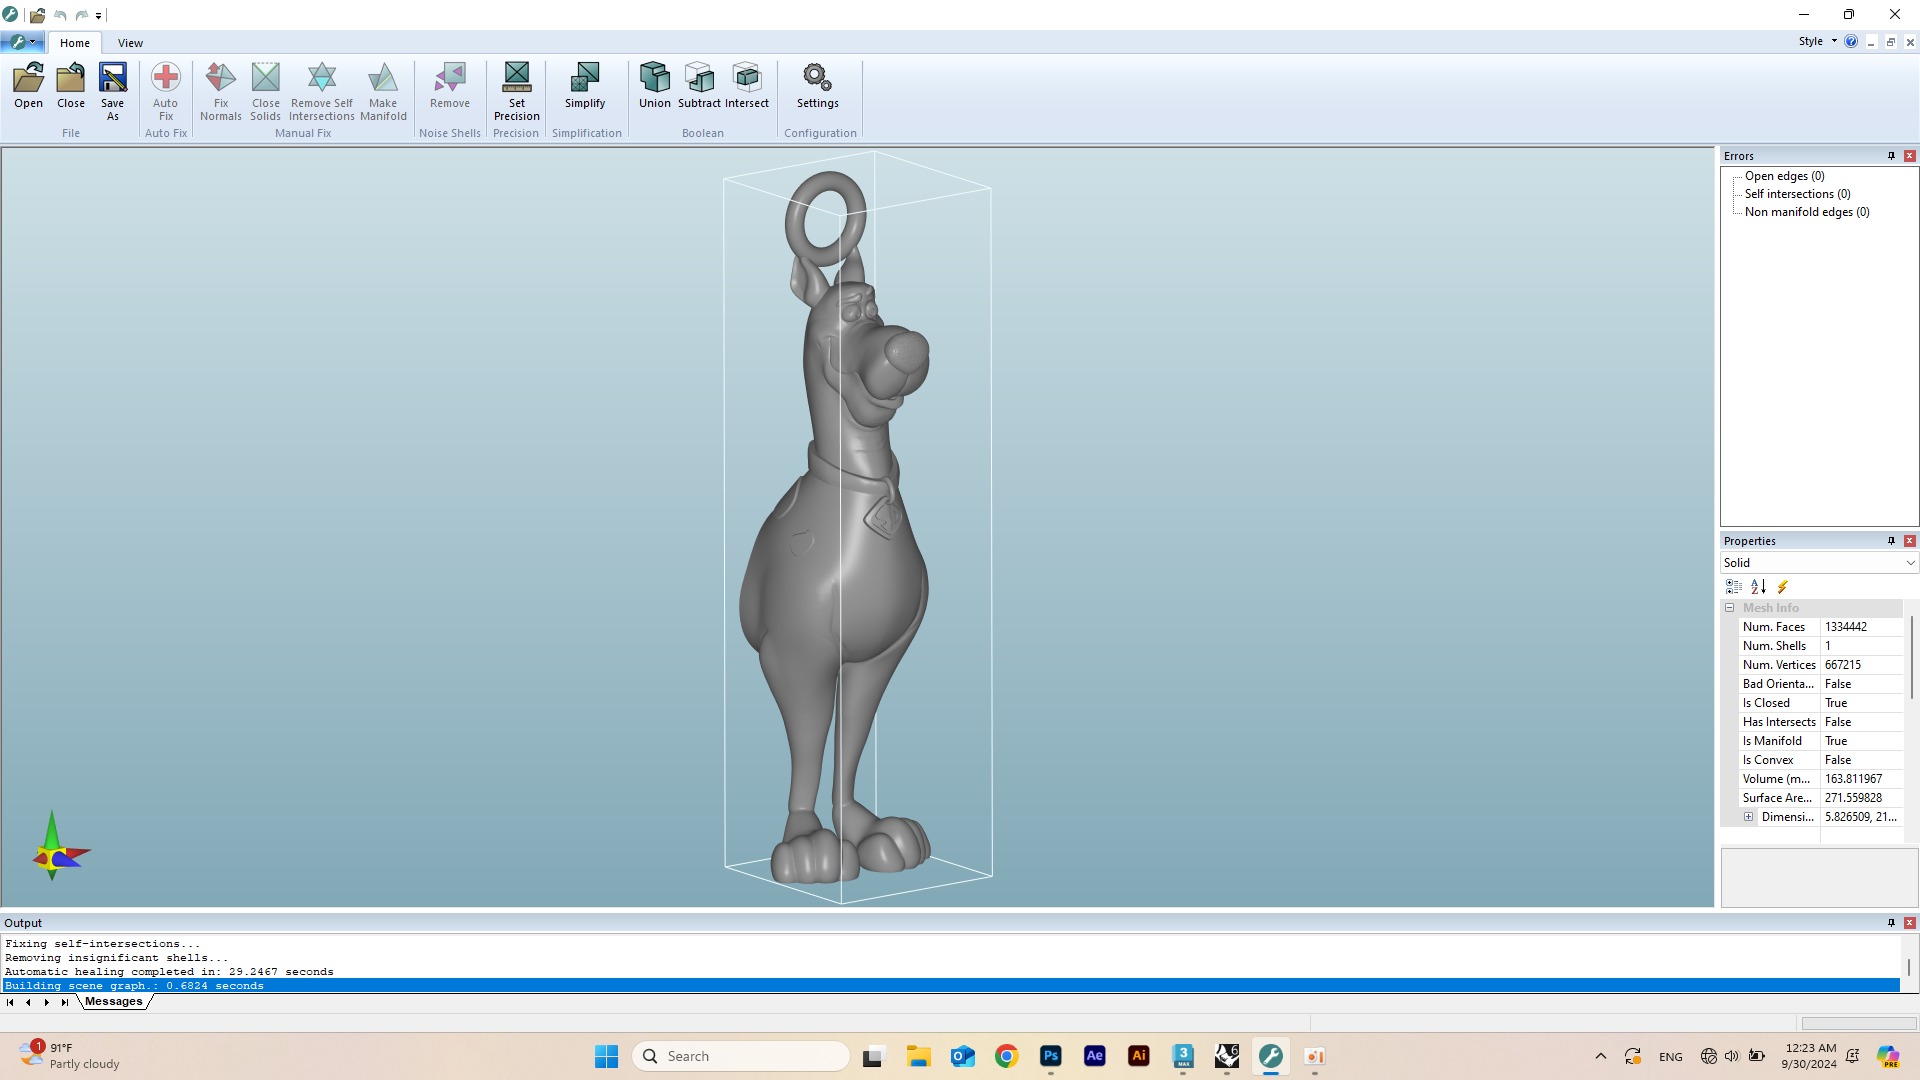Close the Errors panel

[1910, 156]
